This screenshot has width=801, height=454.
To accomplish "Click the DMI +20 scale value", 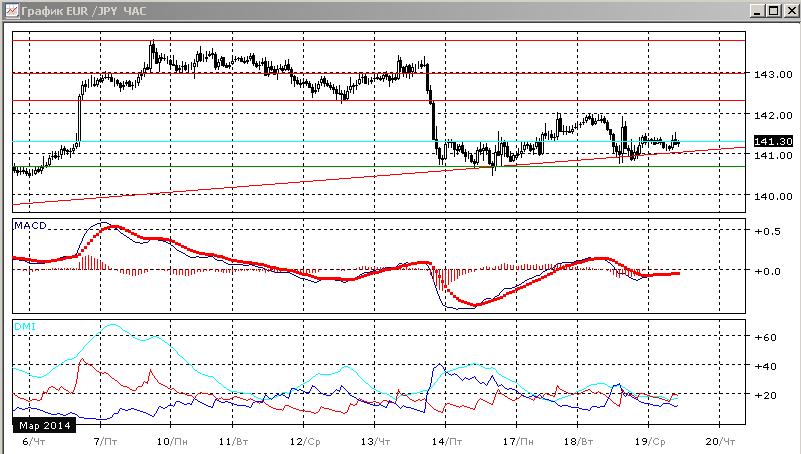I will [x=765, y=395].
